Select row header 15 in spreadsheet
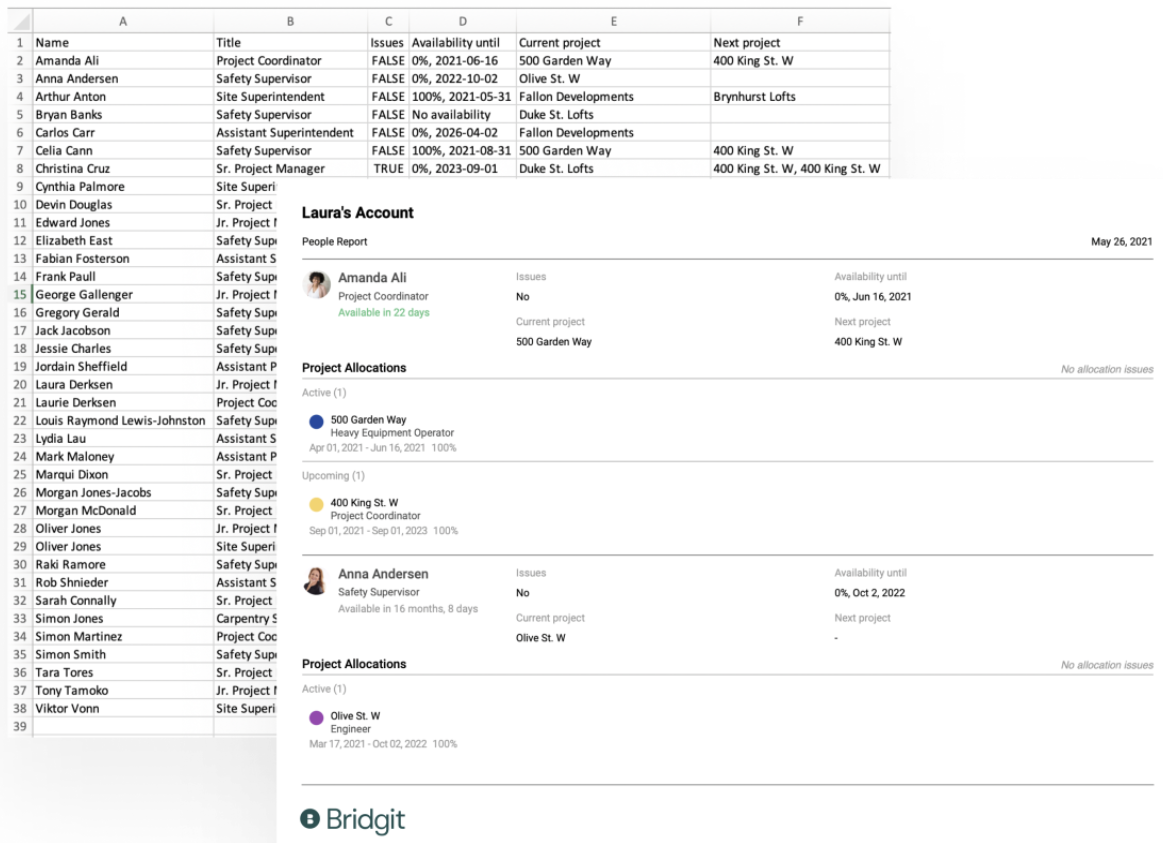 20,294
